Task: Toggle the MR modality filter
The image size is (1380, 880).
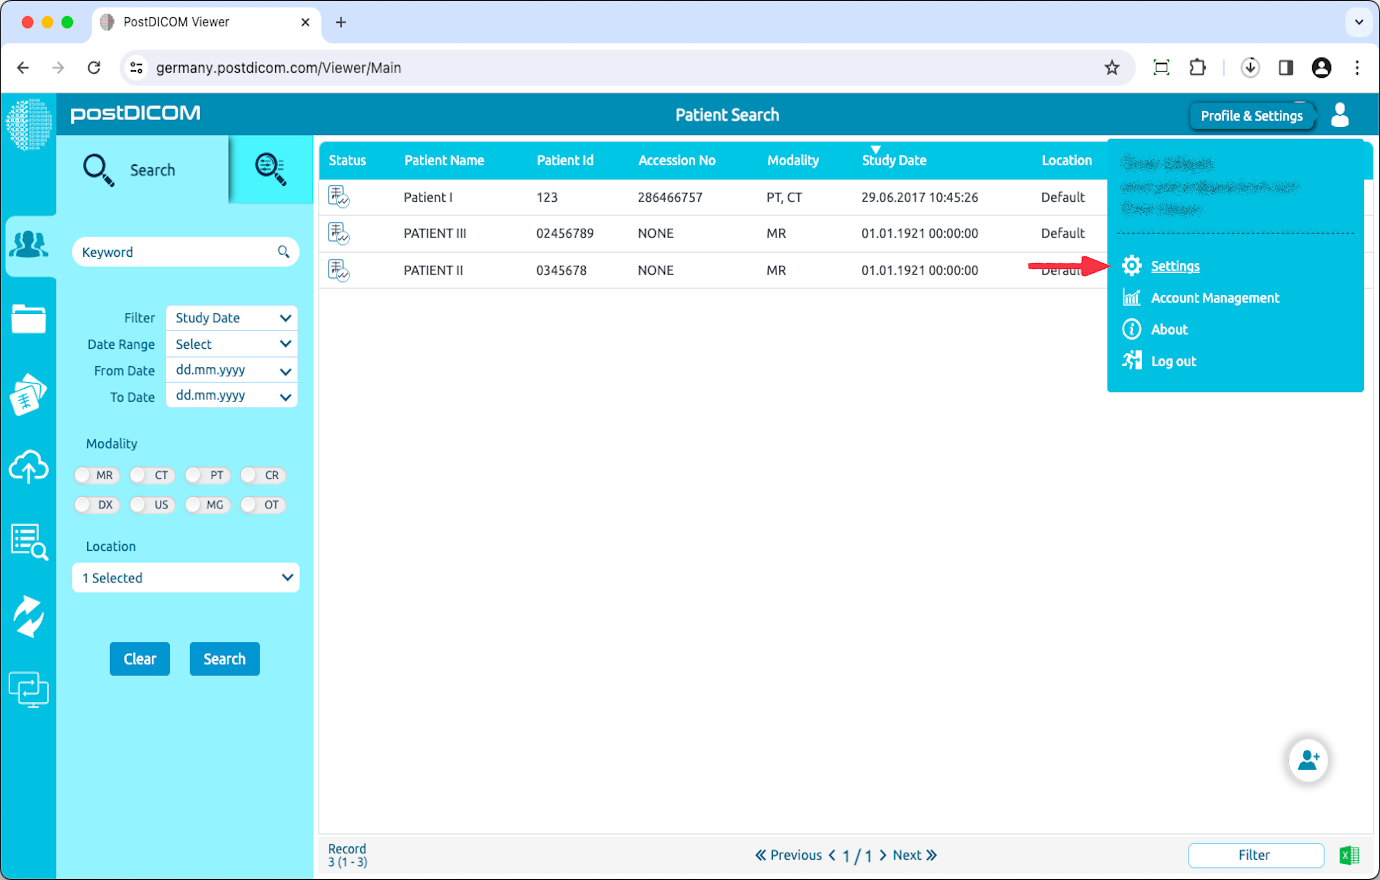Action: click(x=96, y=475)
